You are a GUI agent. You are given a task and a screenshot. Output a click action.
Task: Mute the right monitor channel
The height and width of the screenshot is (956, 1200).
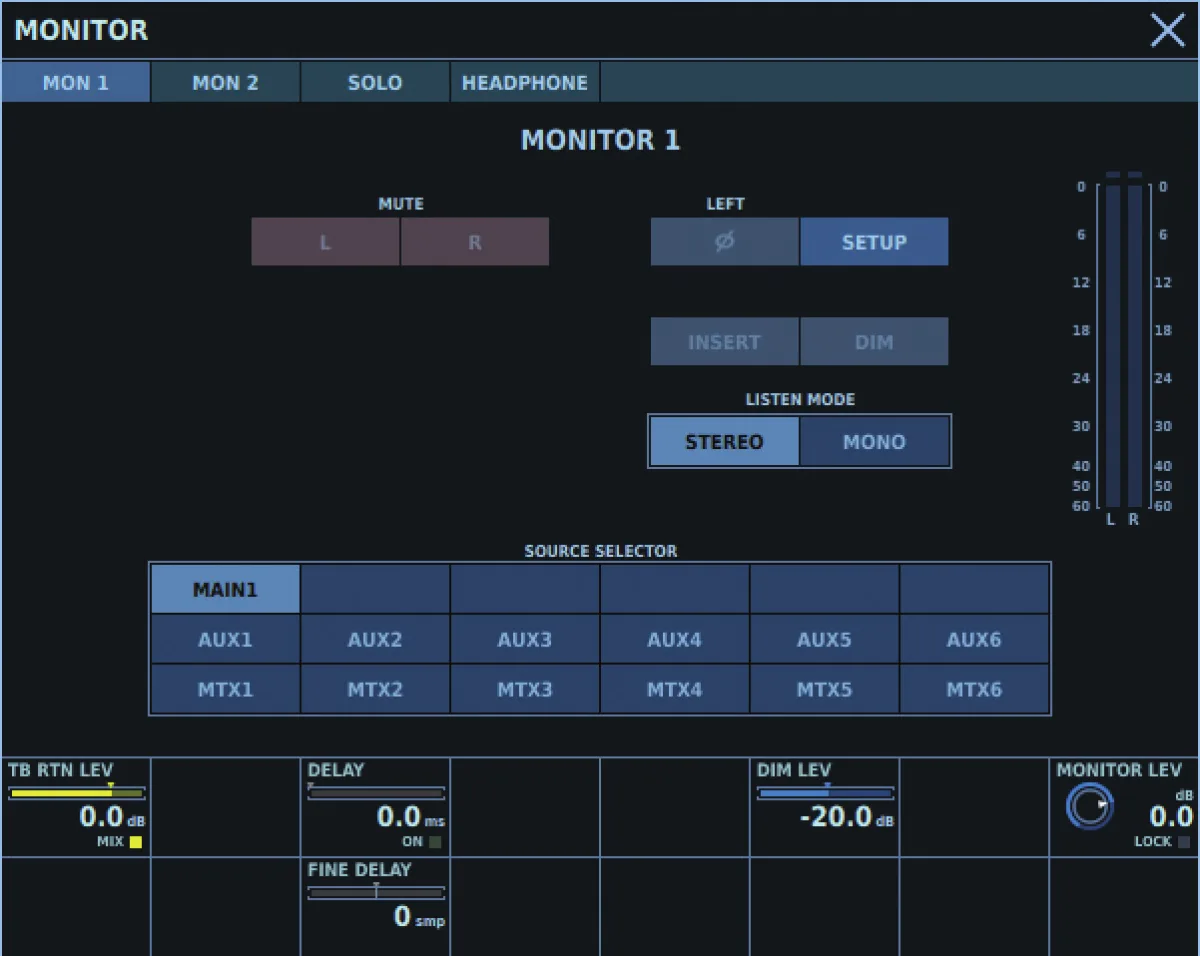point(475,242)
